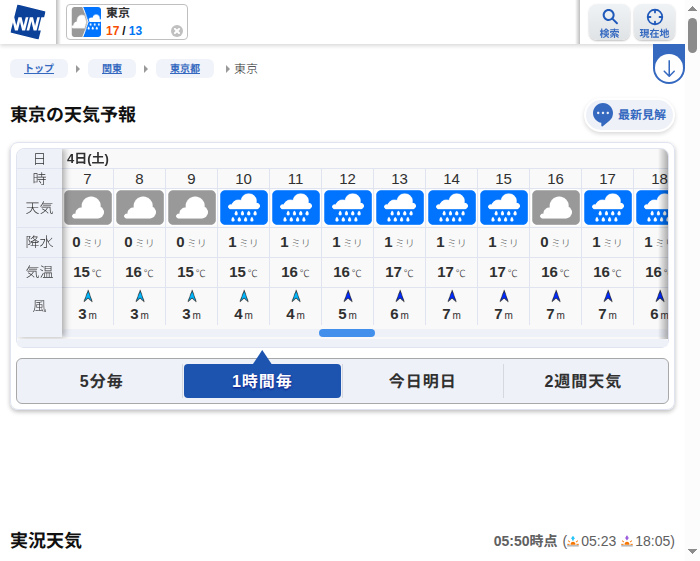Go to トップ breadcrumb link
Screen dimensions: 700x561
click(39, 69)
